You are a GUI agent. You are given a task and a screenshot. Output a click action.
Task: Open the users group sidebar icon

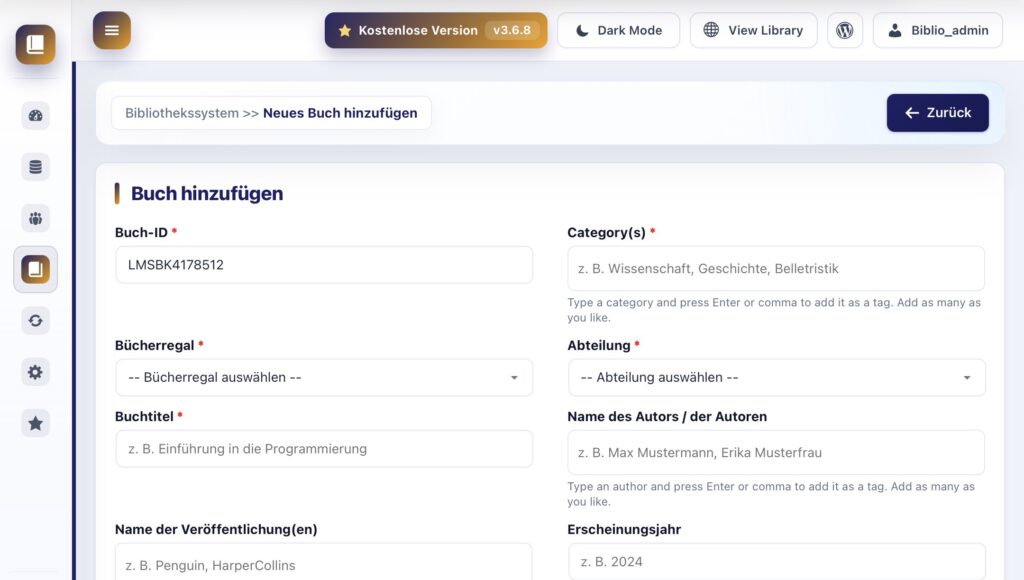(35, 218)
